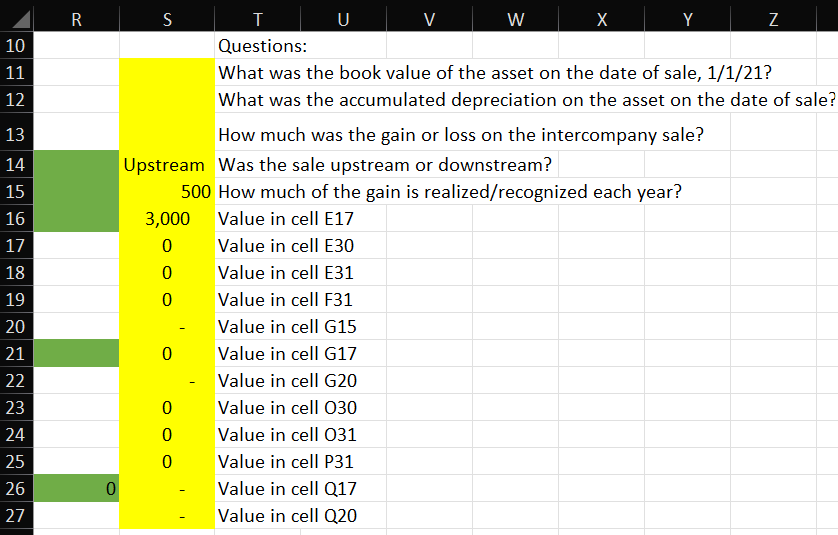The image size is (838, 535).
Task: Select yellow answer cell beside 'Value in cell E30'
Action: (x=167, y=245)
